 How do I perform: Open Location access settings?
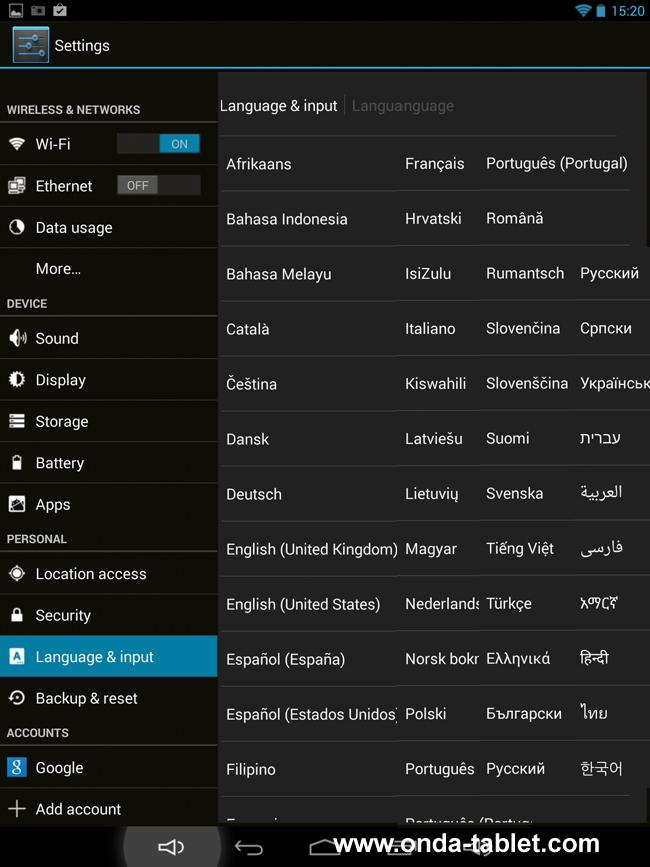[x=109, y=573]
